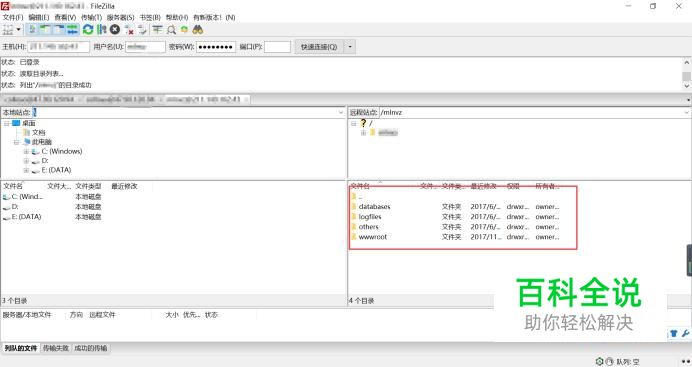Image resolution: width=692 pixels, height=367 pixels.
Task: Open the 编辑(E) menu
Action: point(39,17)
